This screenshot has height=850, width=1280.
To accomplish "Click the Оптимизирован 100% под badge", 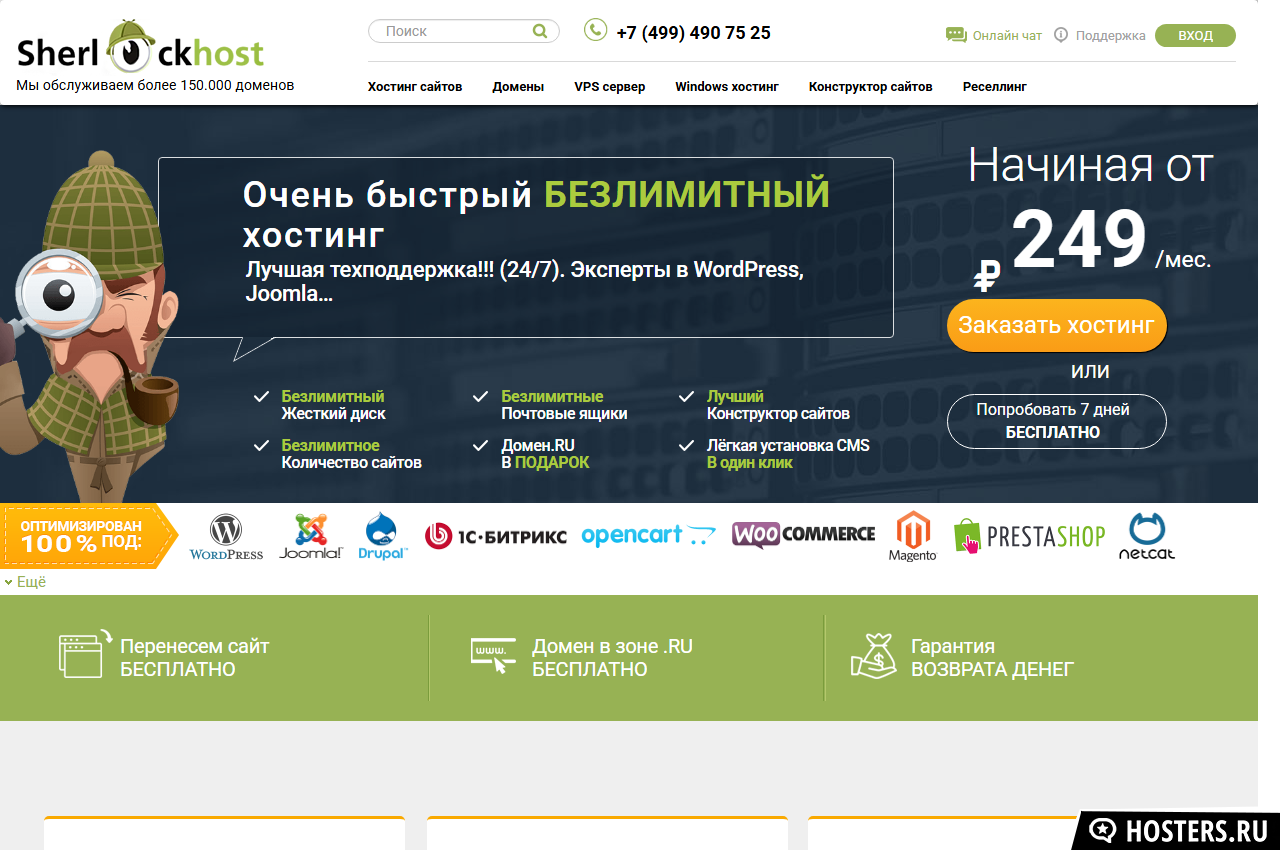I will coord(88,537).
